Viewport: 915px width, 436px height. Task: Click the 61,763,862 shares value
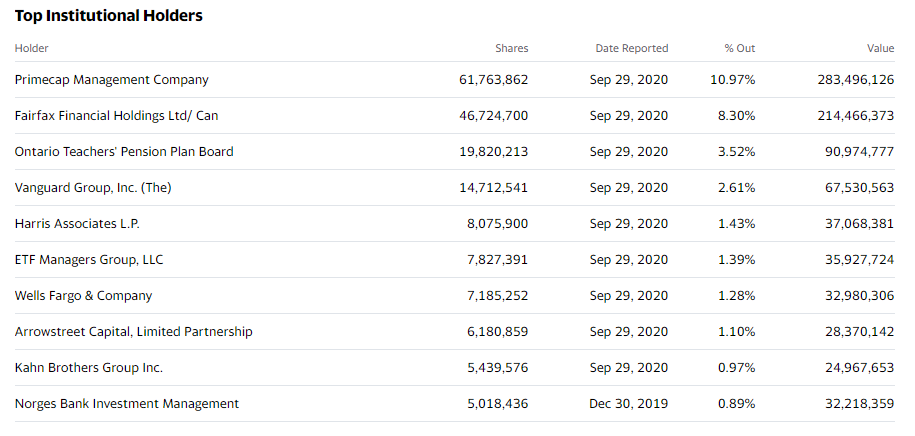[x=494, y=80]
